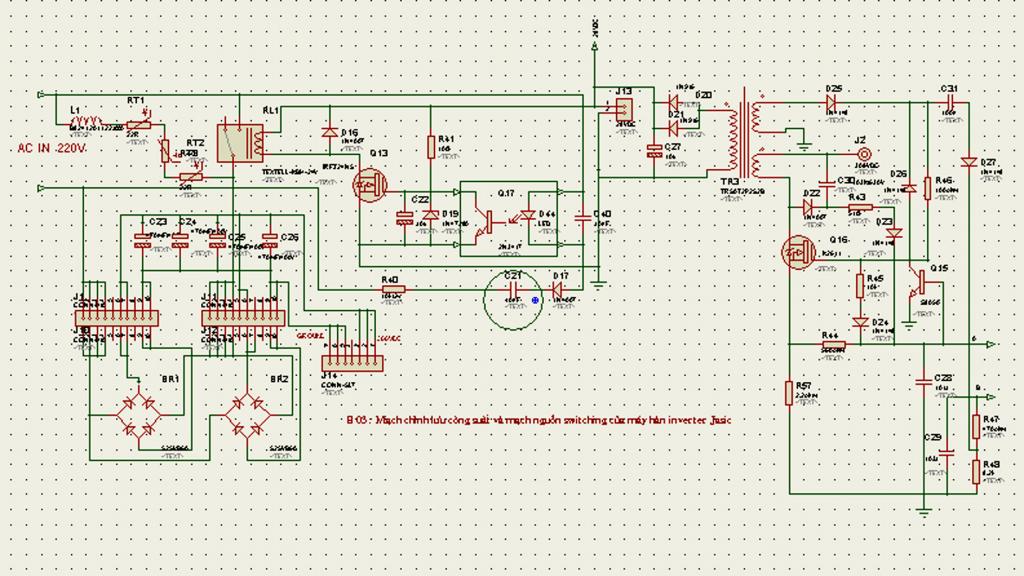The width and height of the screenshot is (1024, 576).
Task: Select the CZ7 capacitor
Action: point(654,152)
